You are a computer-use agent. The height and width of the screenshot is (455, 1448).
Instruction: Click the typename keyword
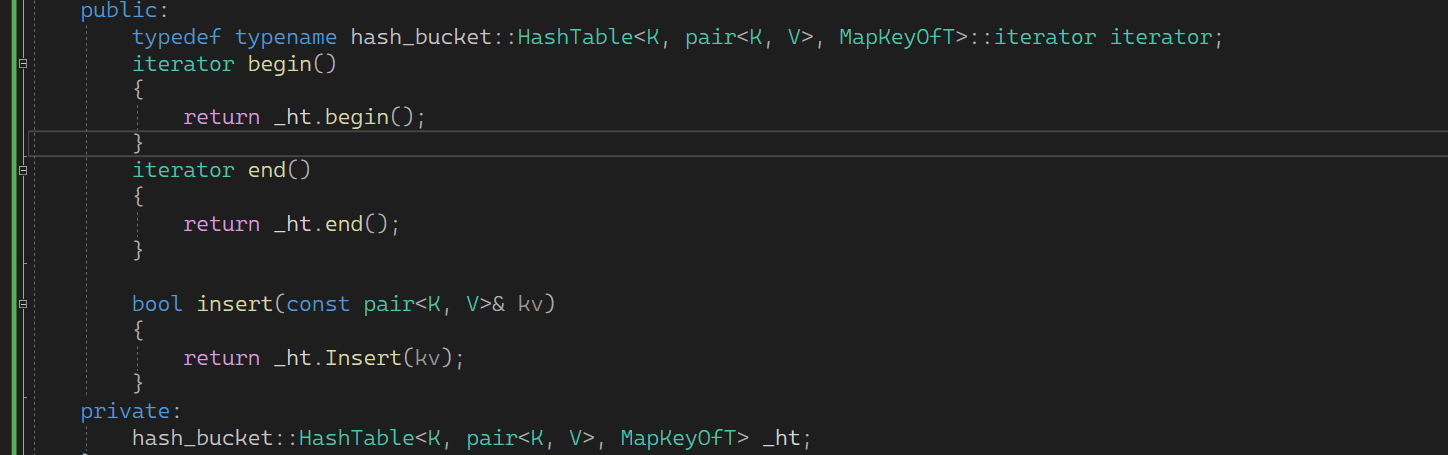pyautogui.click(x=286, y=38)
